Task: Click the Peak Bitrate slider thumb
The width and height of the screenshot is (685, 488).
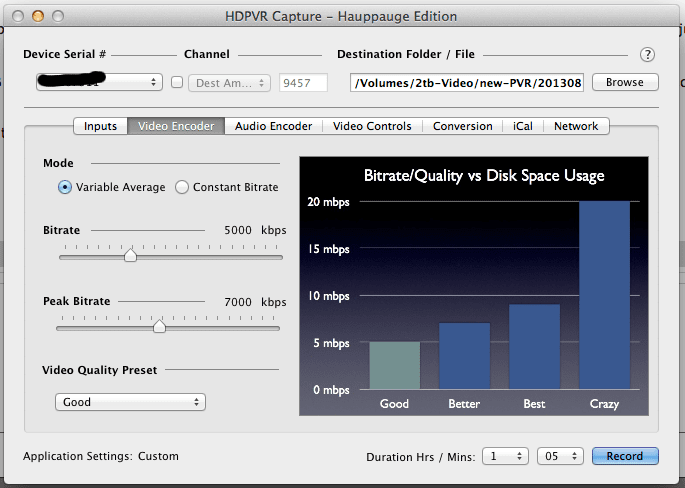Action: tap(159, 326)
